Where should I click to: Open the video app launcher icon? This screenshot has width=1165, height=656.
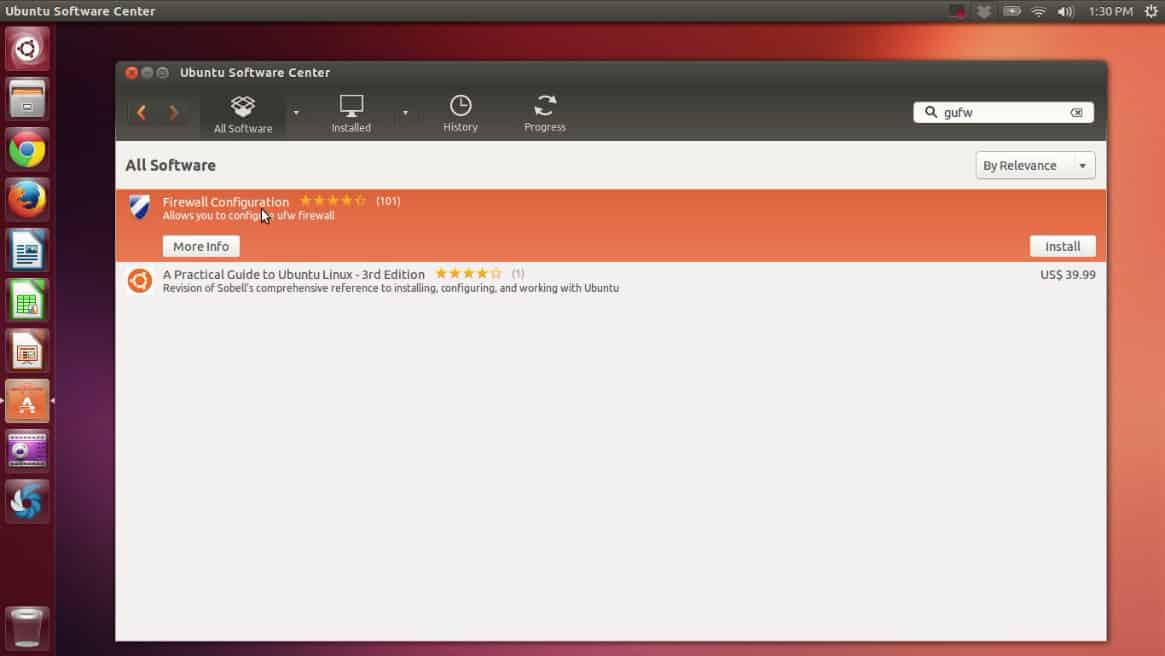(27, 451)
